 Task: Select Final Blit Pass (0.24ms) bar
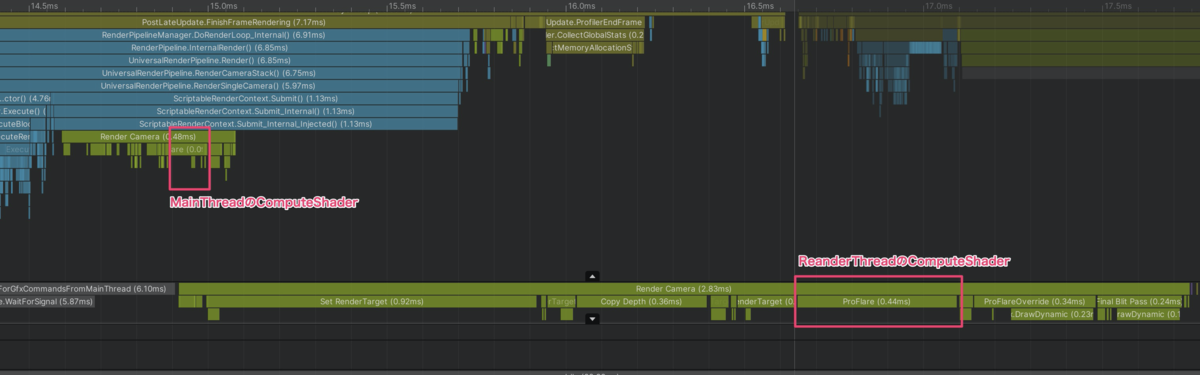click(x=1139, y=301)
